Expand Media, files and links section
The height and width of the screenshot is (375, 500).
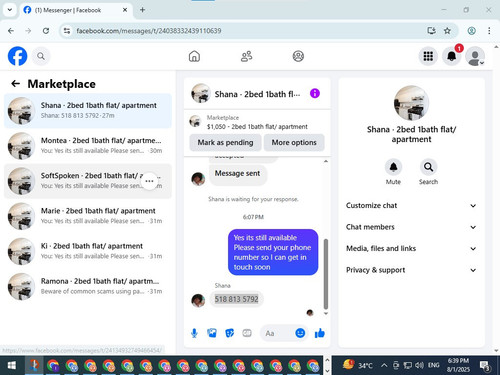pyautogui.click(x=411, y=248)
